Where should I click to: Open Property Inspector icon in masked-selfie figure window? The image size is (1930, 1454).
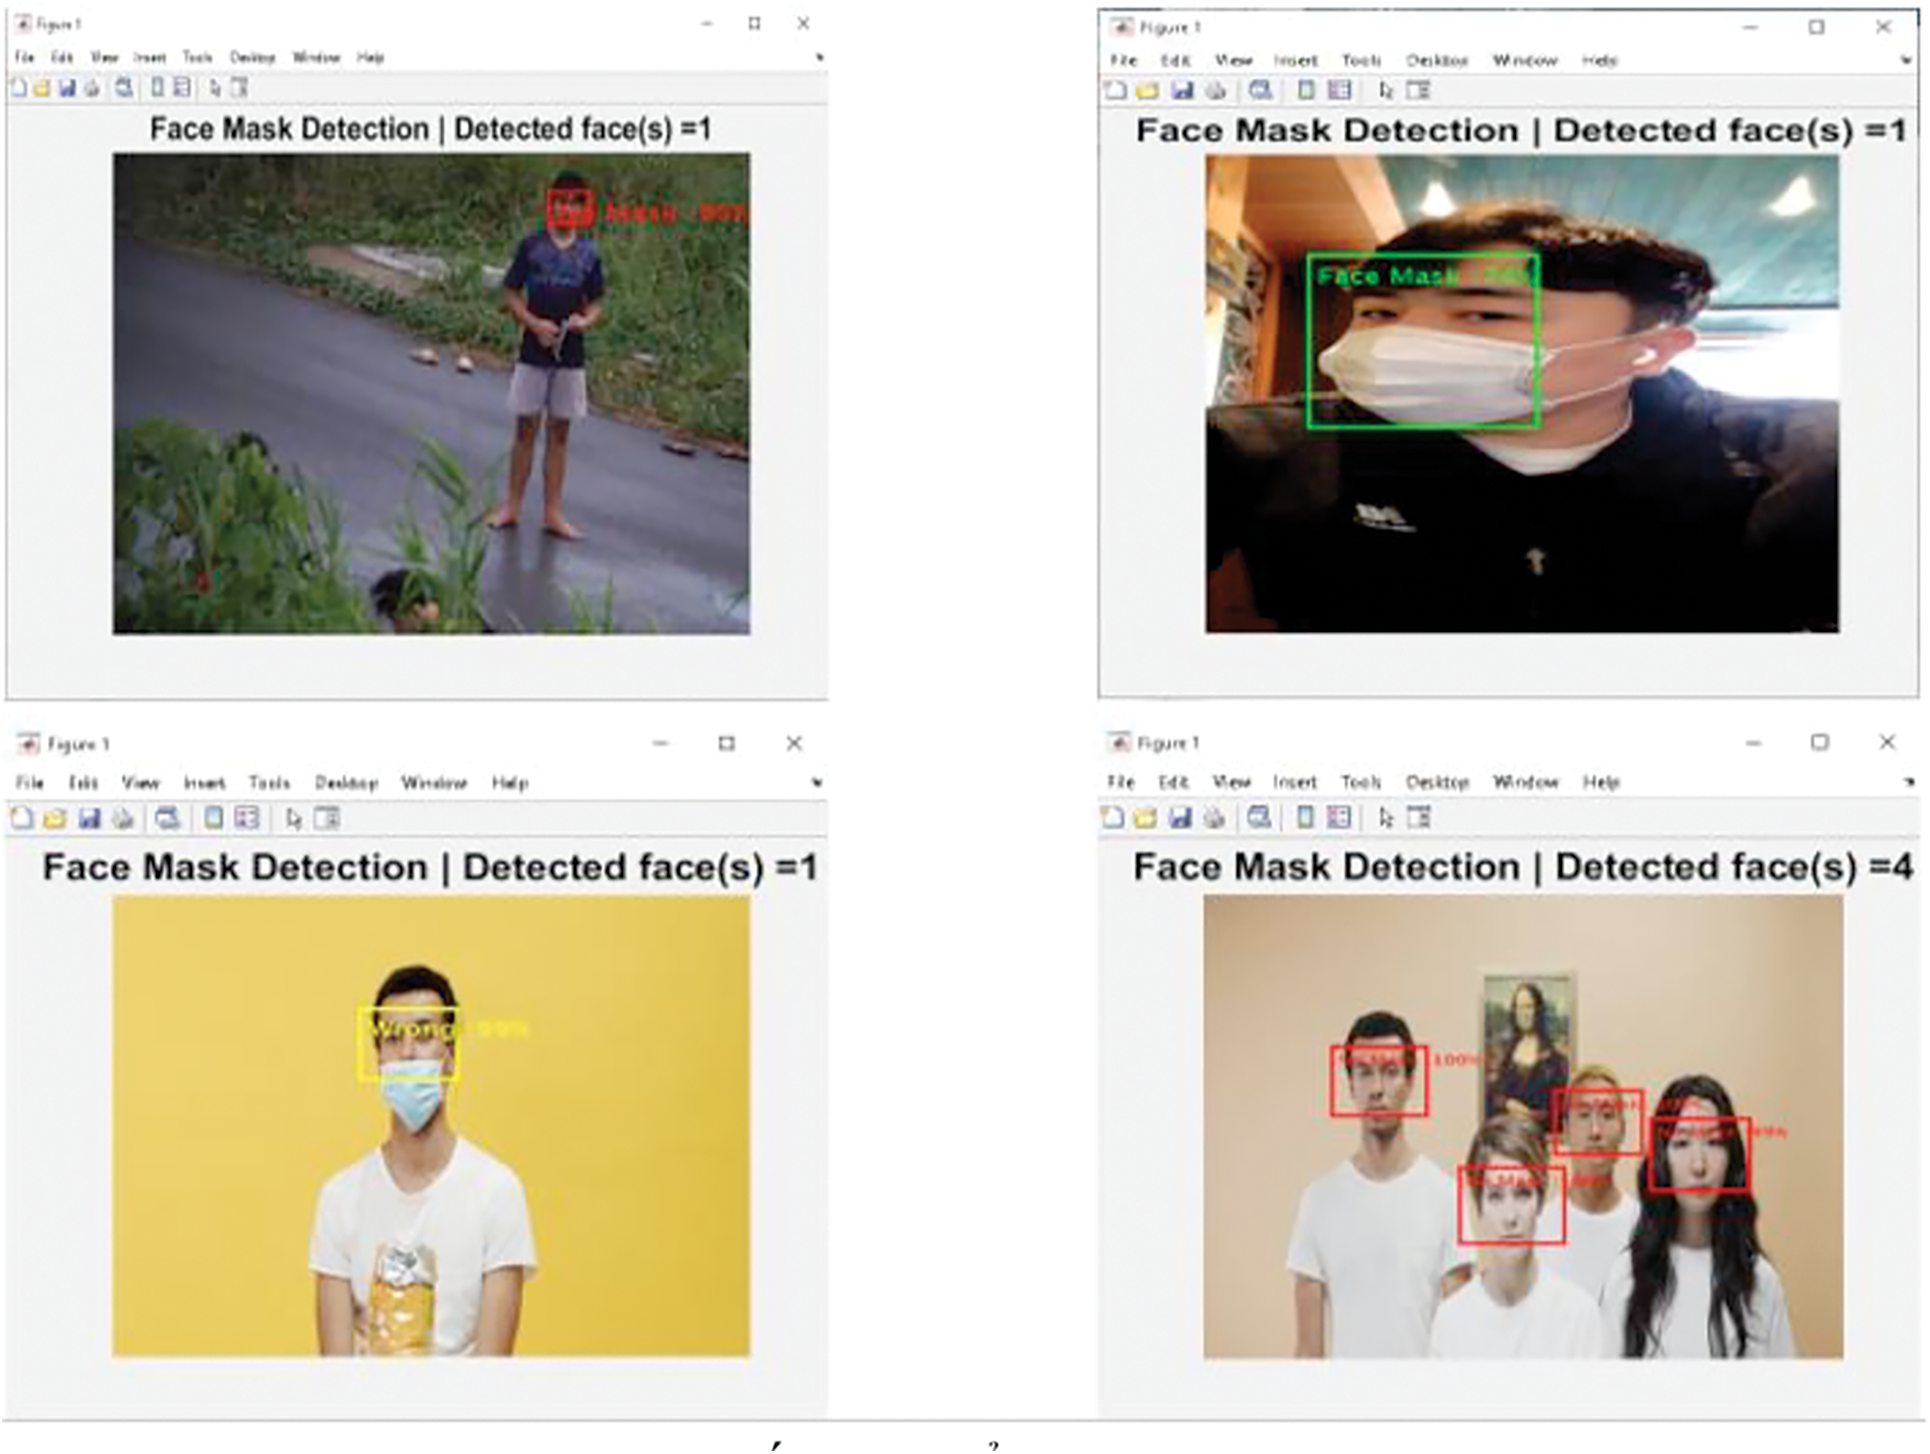(x=1419, y=91)
